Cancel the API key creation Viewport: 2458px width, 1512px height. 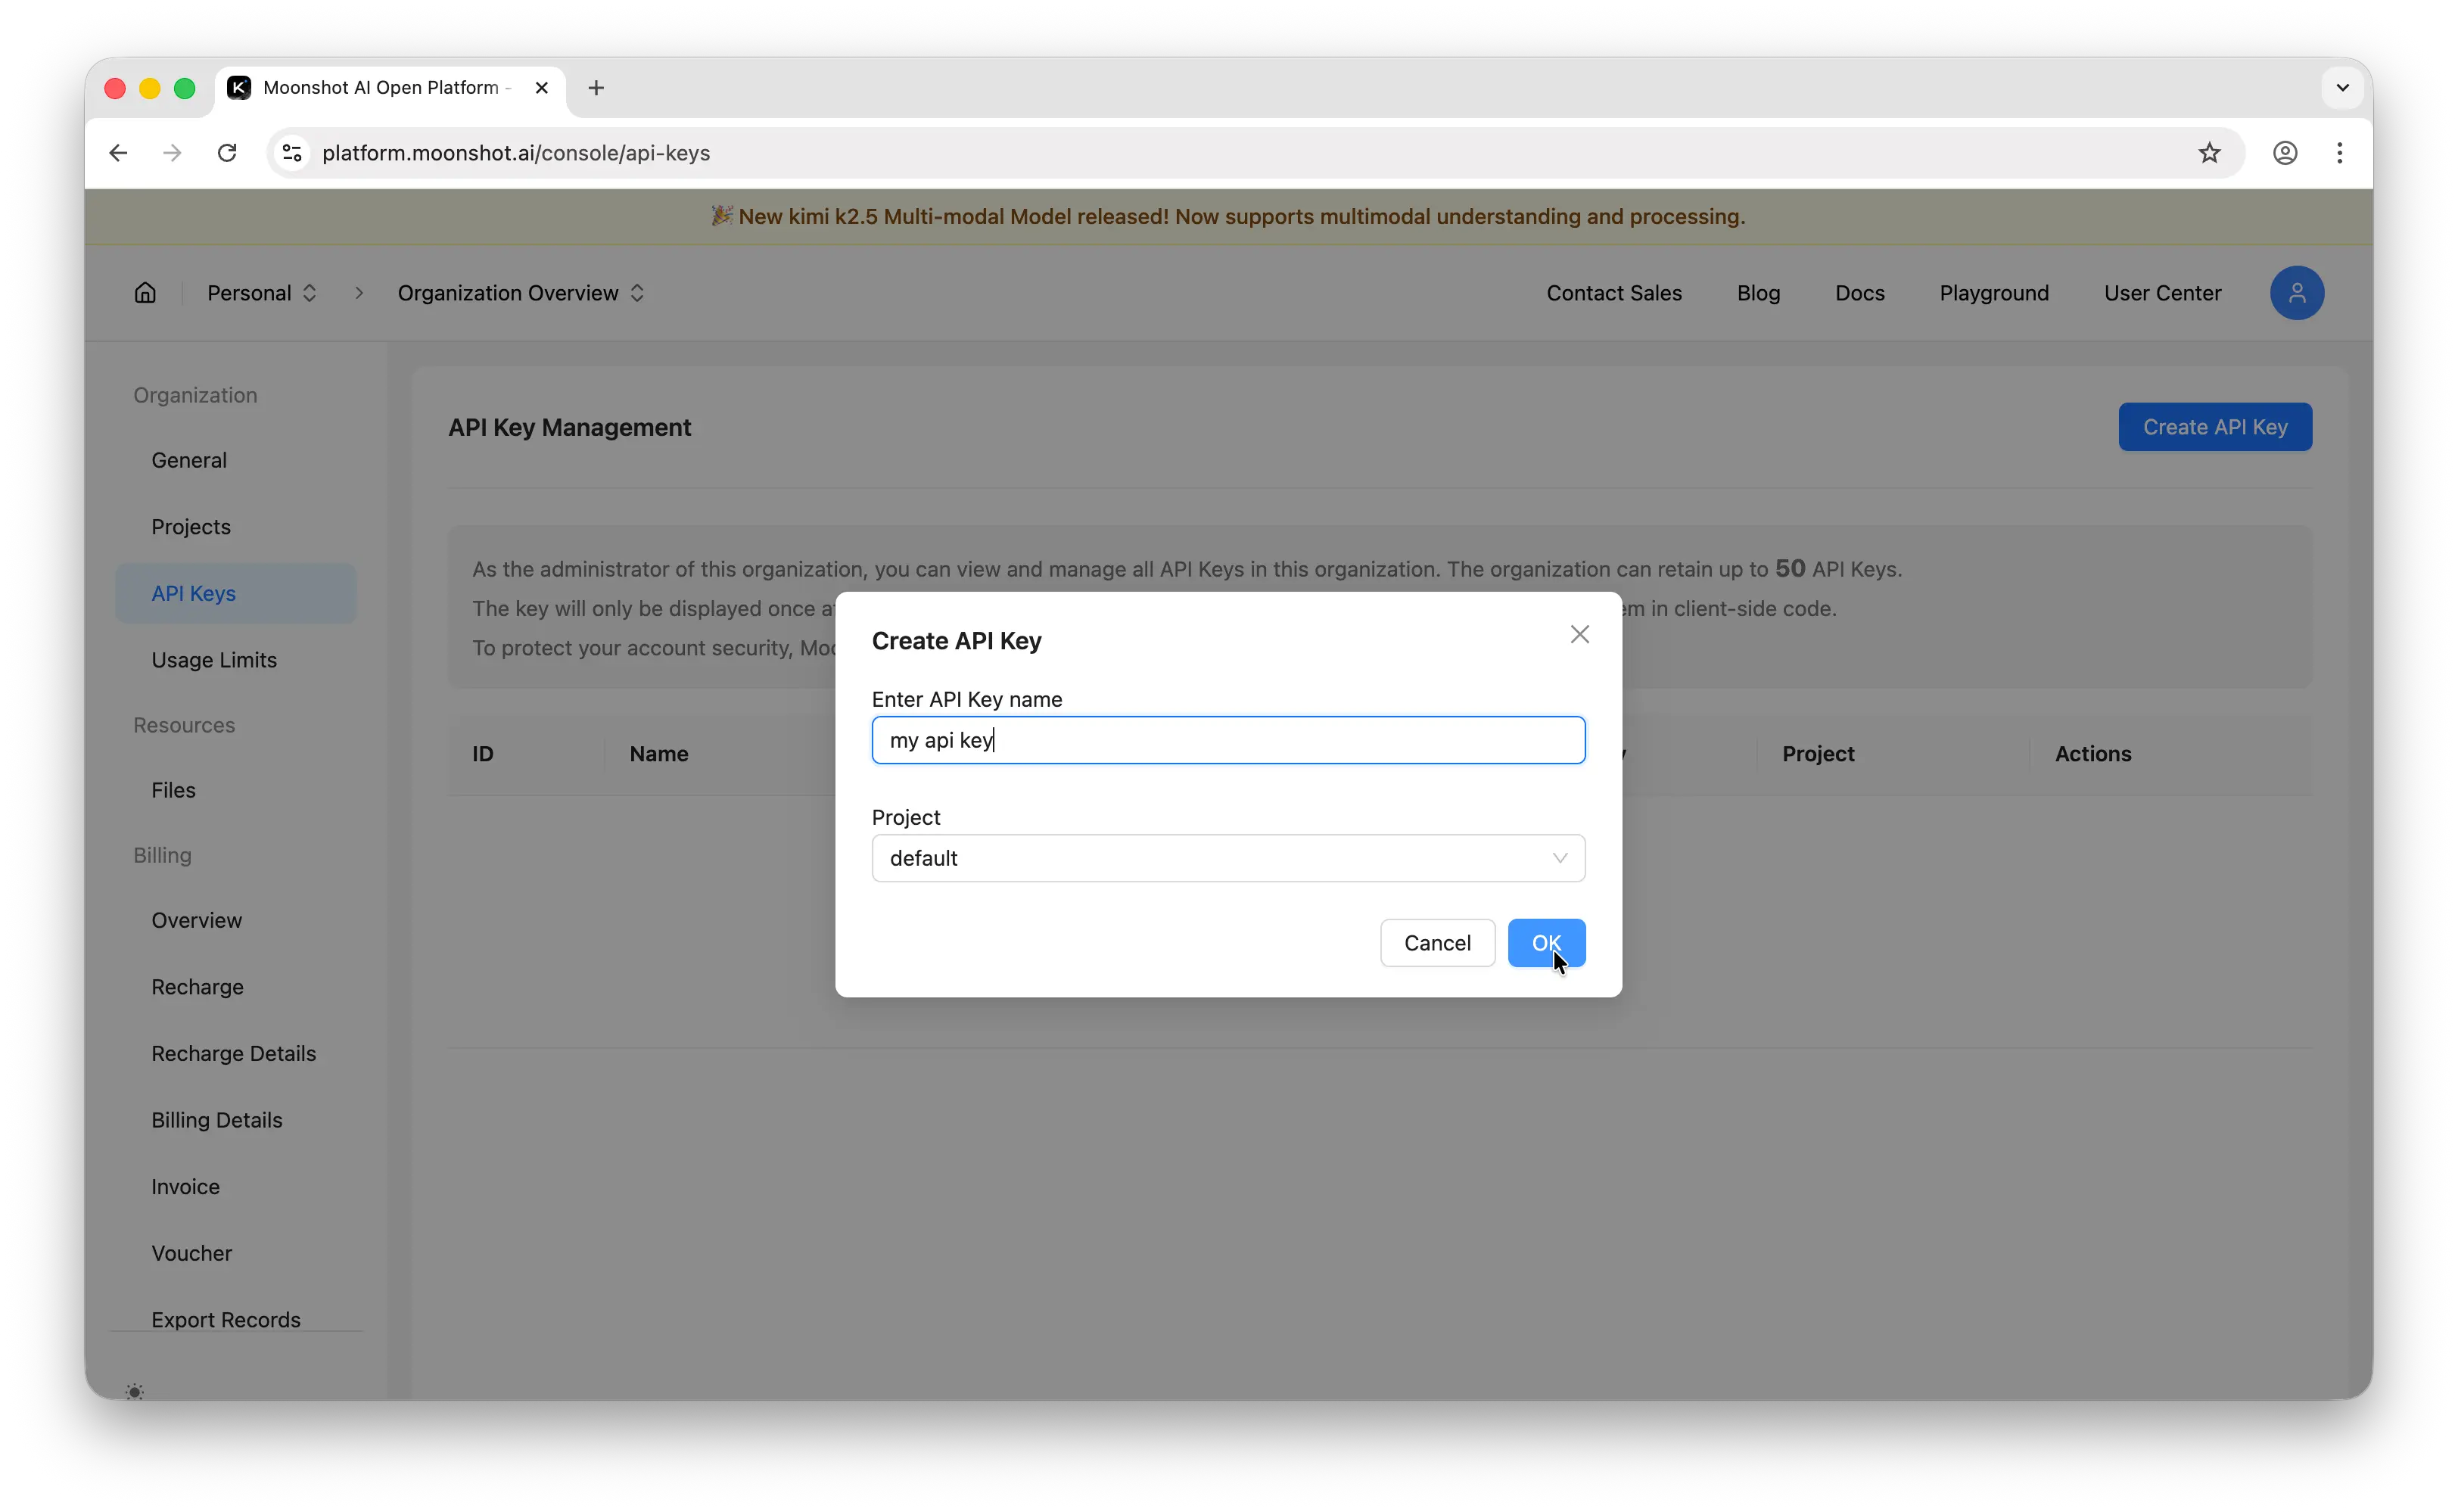1436,943
